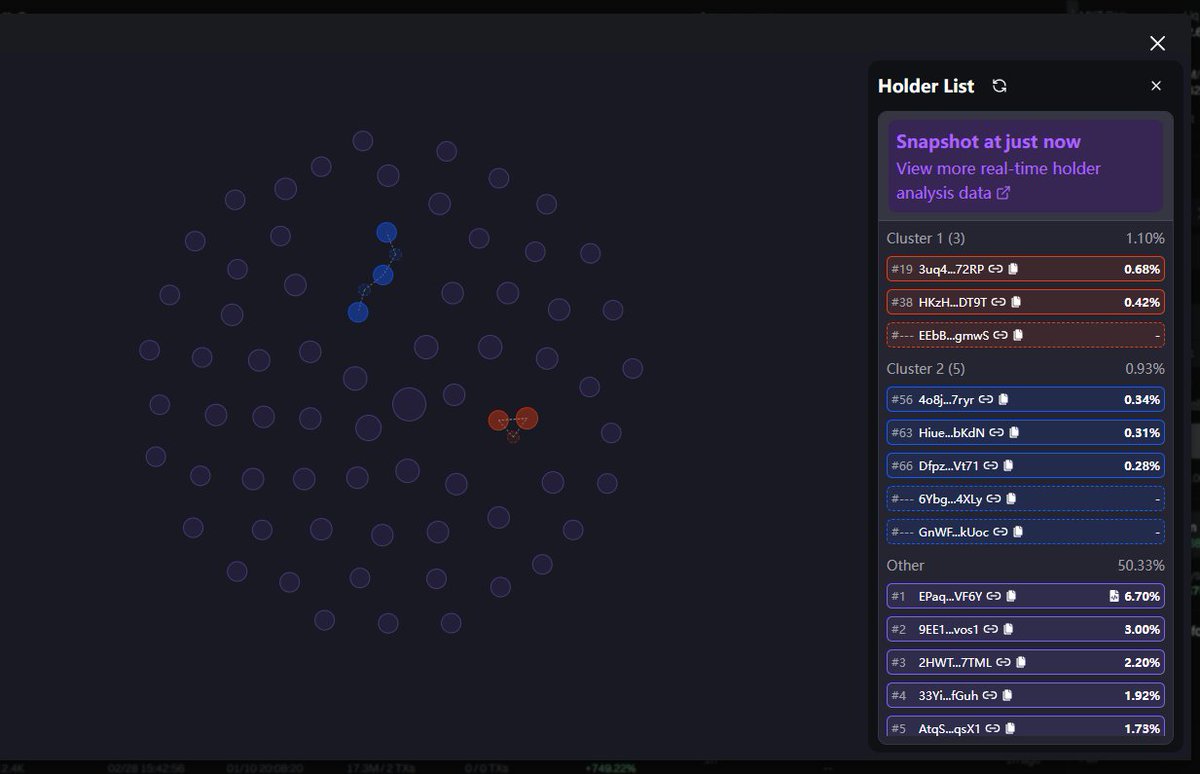Select holder address text EEbB...gmwS
This screenshot has height=774, width=1200.
pyautogui.click(x=954, y=335)
